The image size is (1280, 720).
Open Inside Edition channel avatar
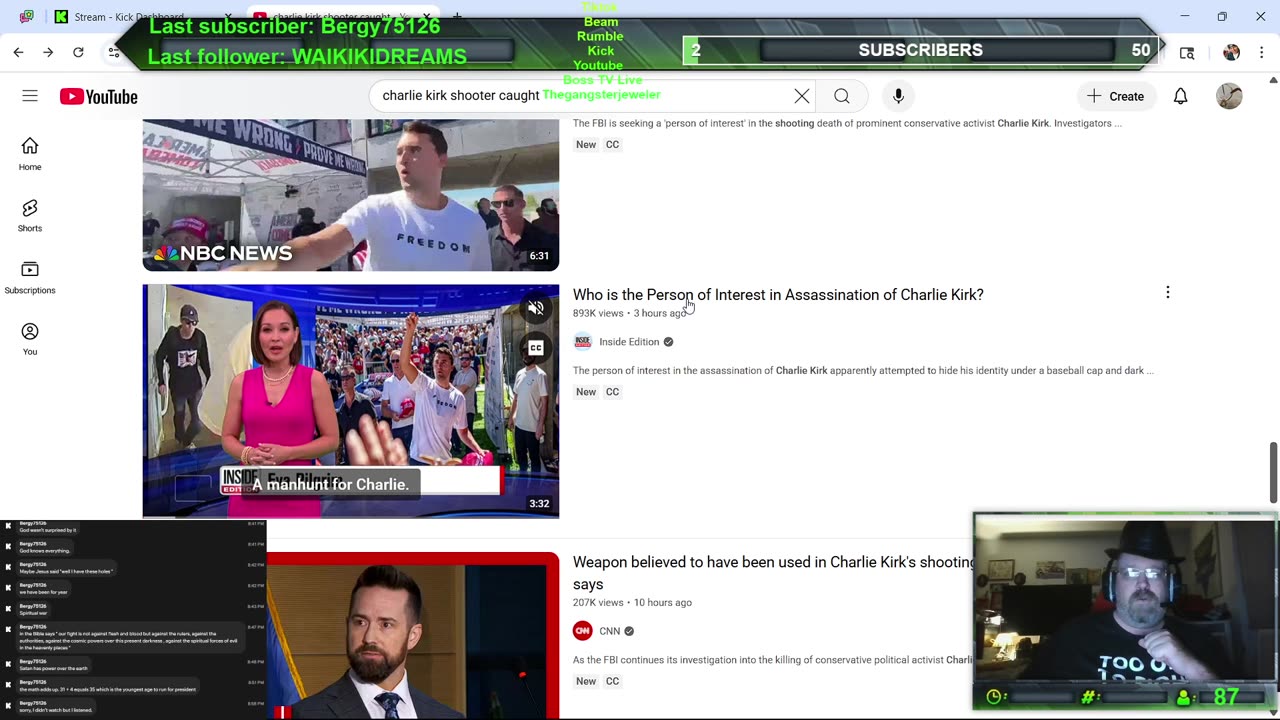coord(582,342)
